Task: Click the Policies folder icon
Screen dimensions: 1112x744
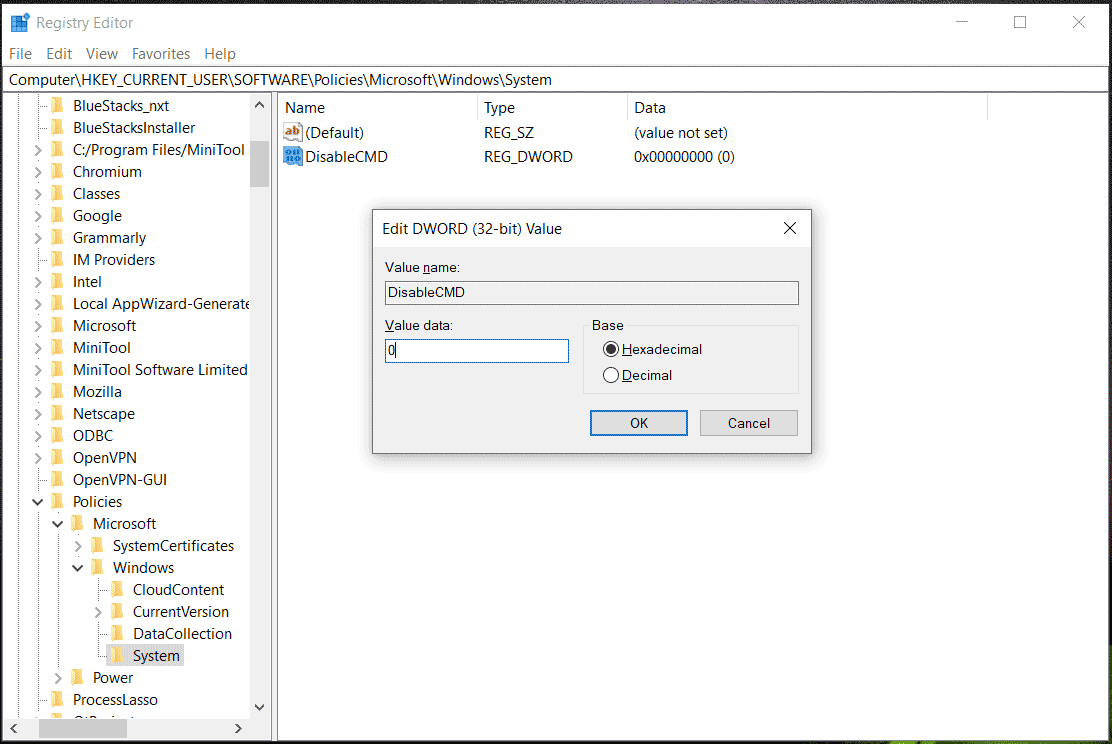Action: point(58,501)
